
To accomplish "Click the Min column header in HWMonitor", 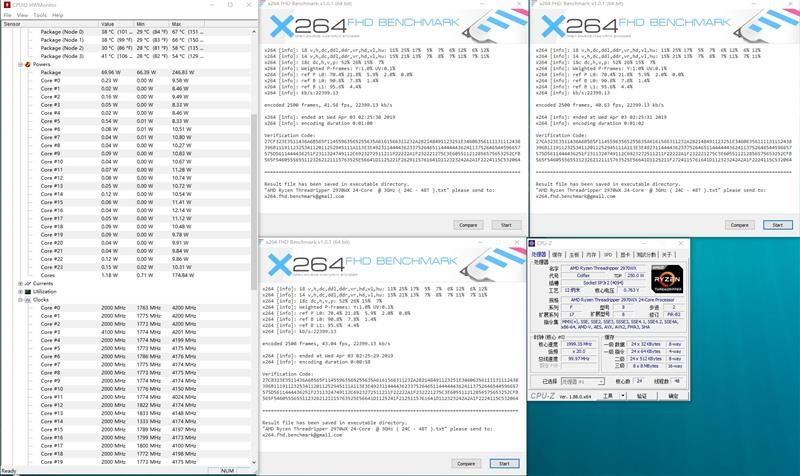I will click(x=151, y=24).
